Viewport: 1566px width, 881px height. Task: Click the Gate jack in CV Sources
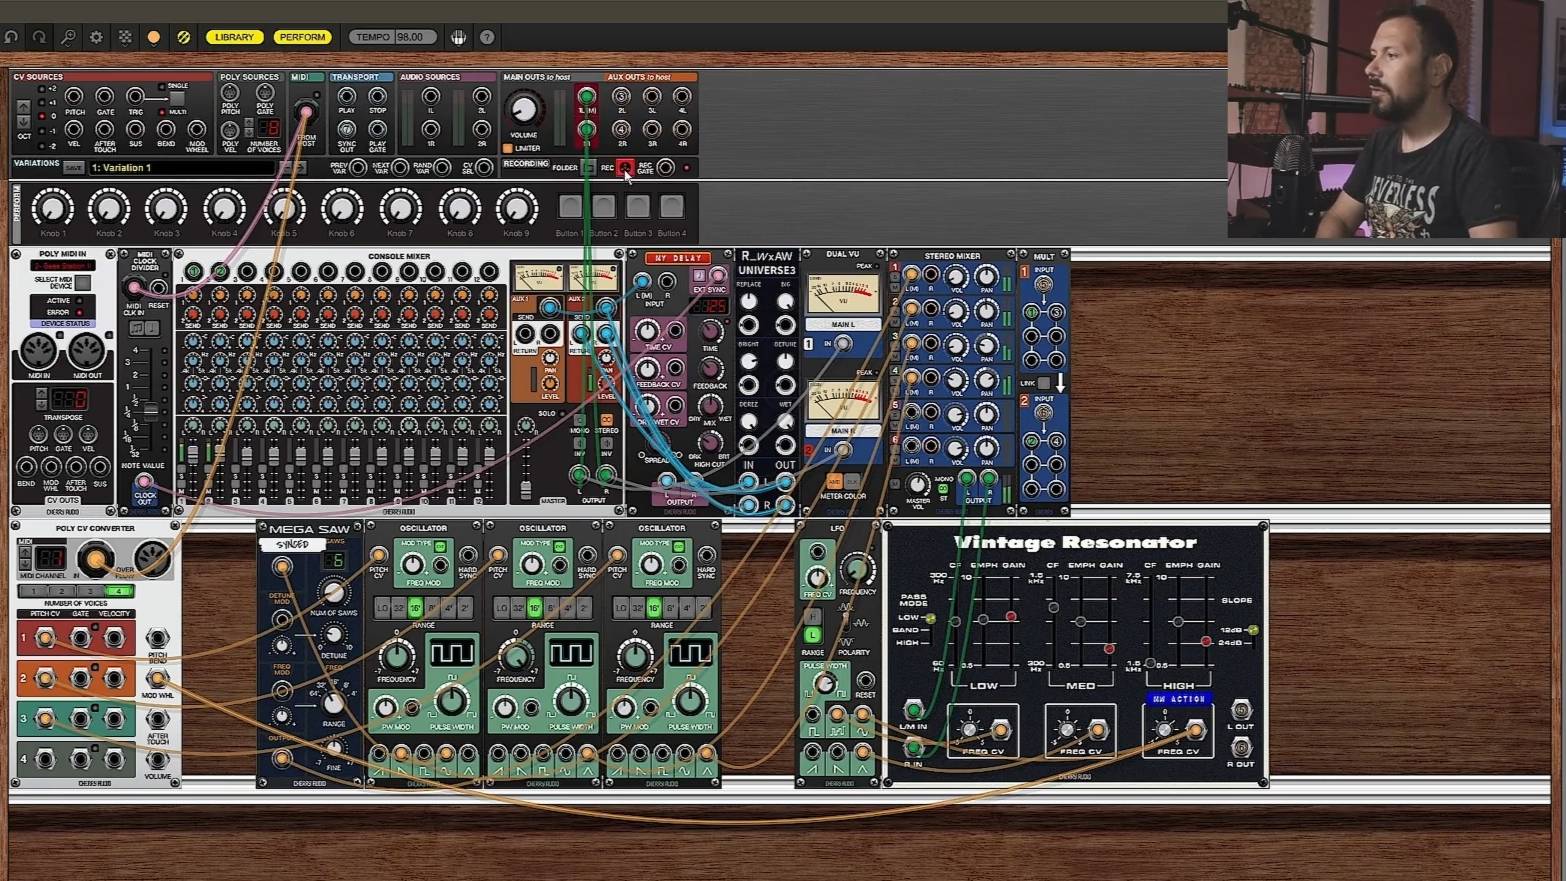[104, 97]
